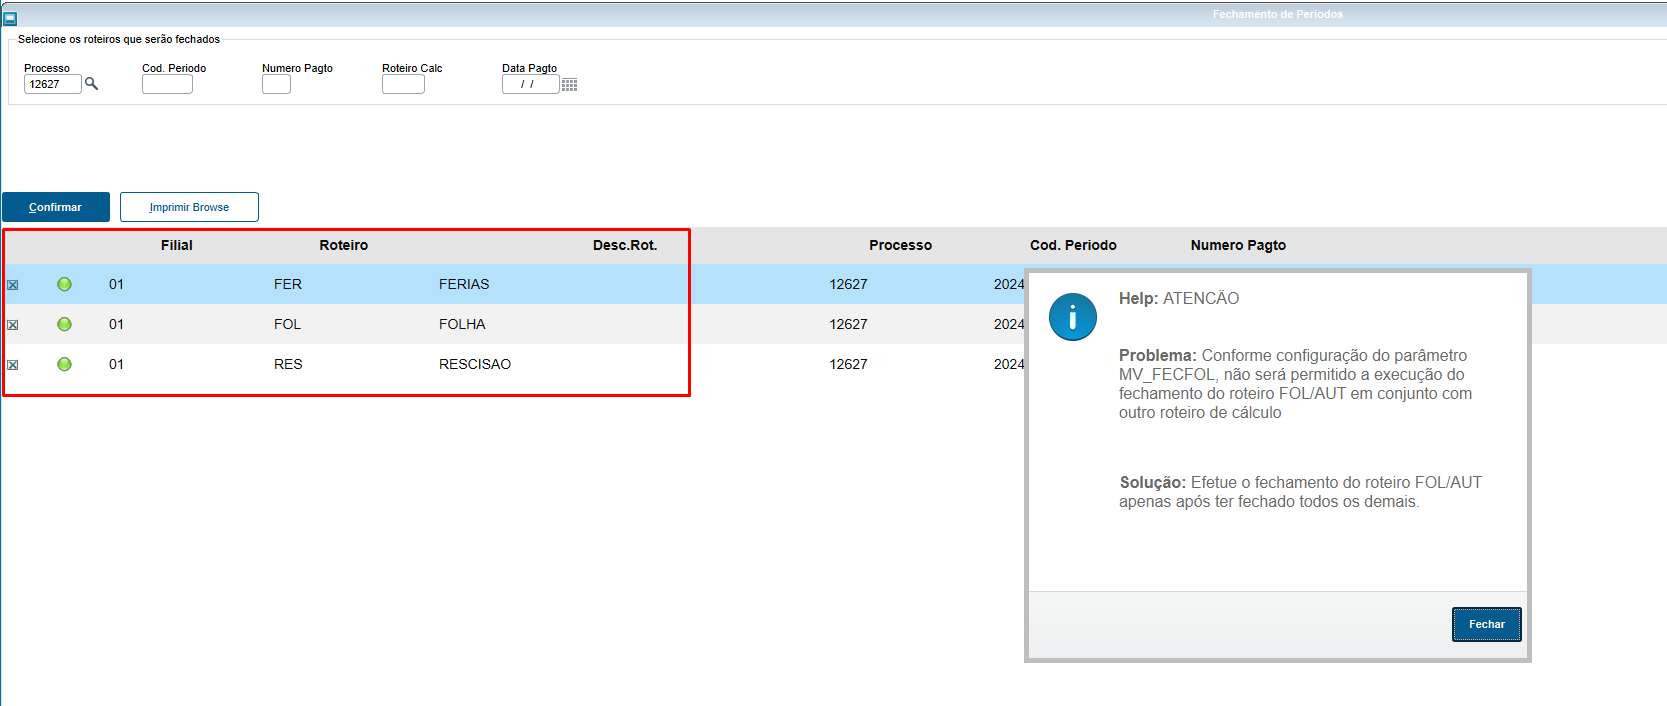Viewport: 1667px width, 706px height.
Task: Sort by the Filial column header
Action: [x=176, y=245]
